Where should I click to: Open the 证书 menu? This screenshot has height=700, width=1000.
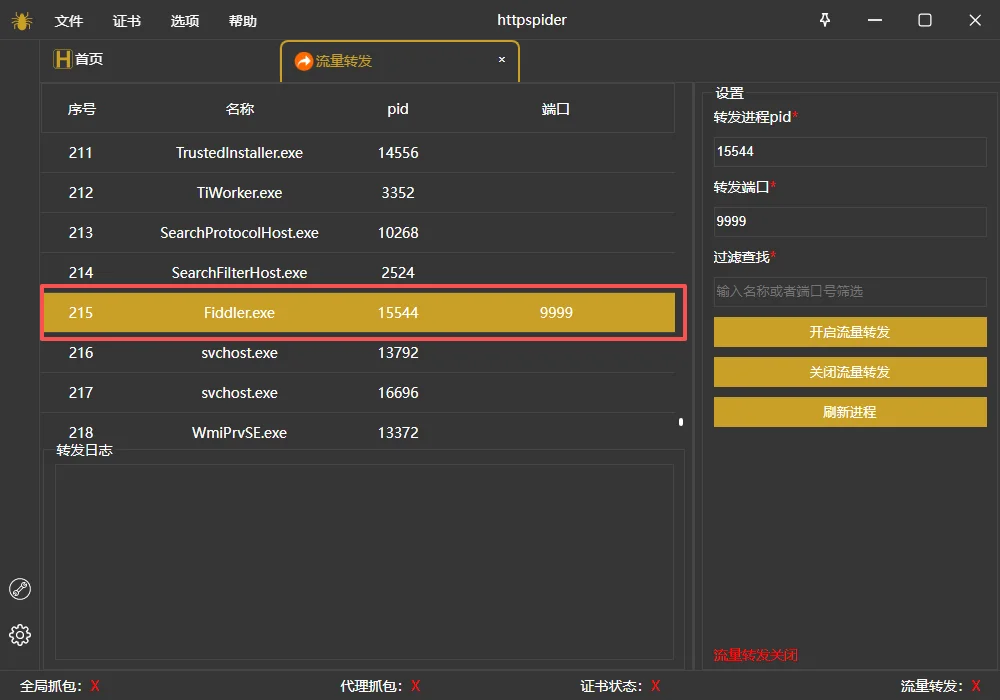coord(127,21)
